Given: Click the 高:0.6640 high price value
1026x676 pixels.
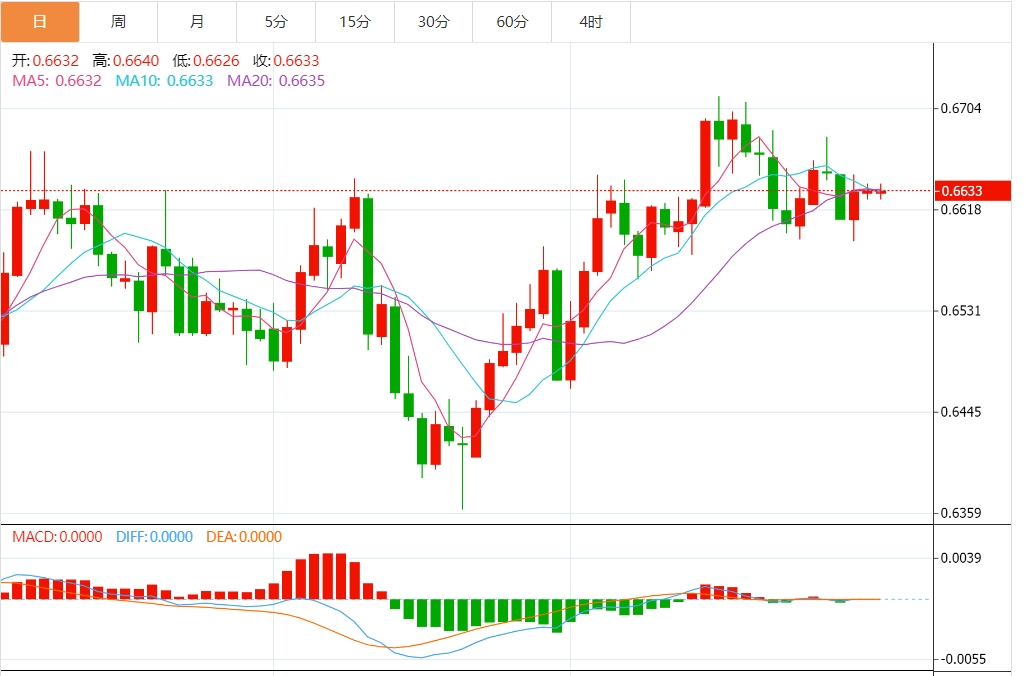Looking at the screenshot, I should point(126,61).
